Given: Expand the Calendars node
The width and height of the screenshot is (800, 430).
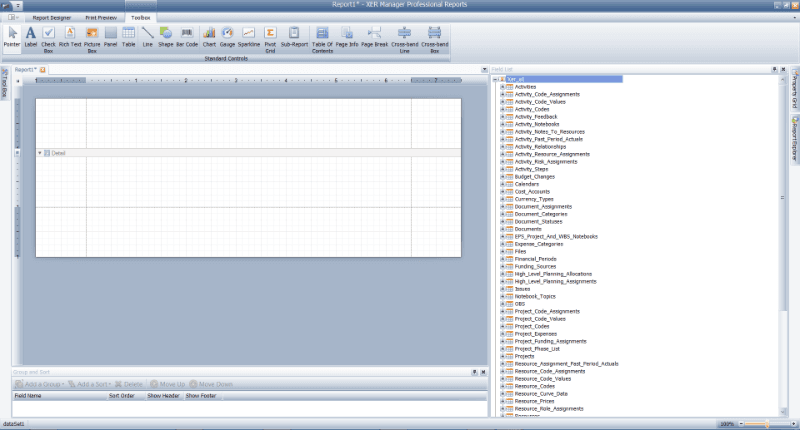Looking at the screenshot, I should click(x=502, y=184).
